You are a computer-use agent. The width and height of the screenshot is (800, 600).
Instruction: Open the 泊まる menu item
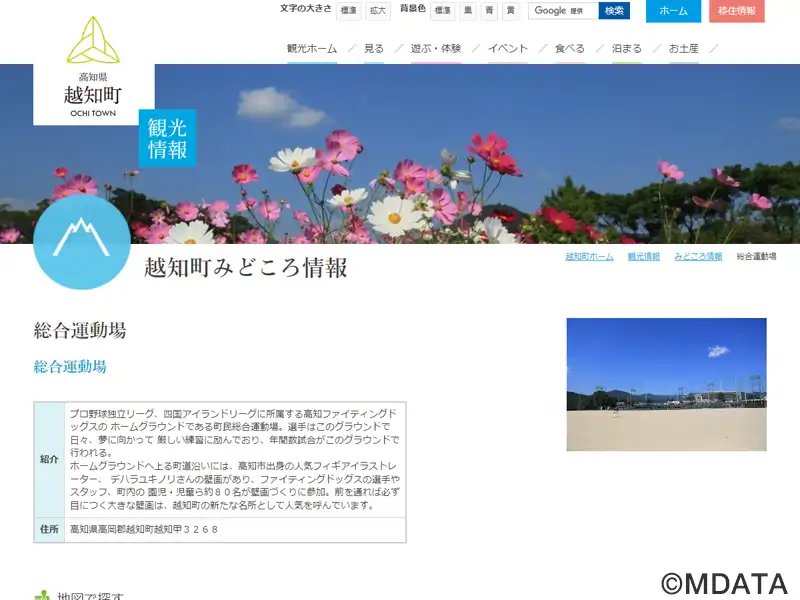pyautogui.click(x=627, y=48)
